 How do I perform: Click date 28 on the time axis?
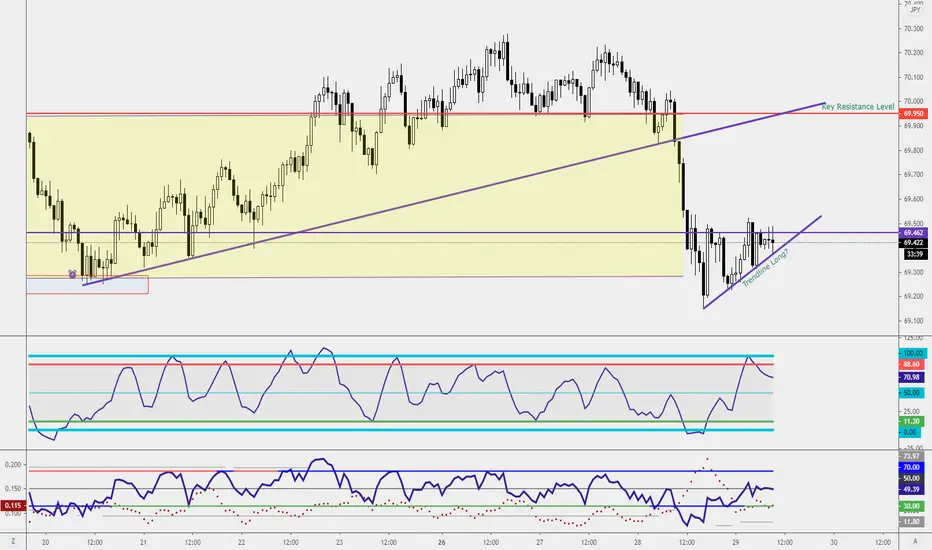[x=637, y=542]
